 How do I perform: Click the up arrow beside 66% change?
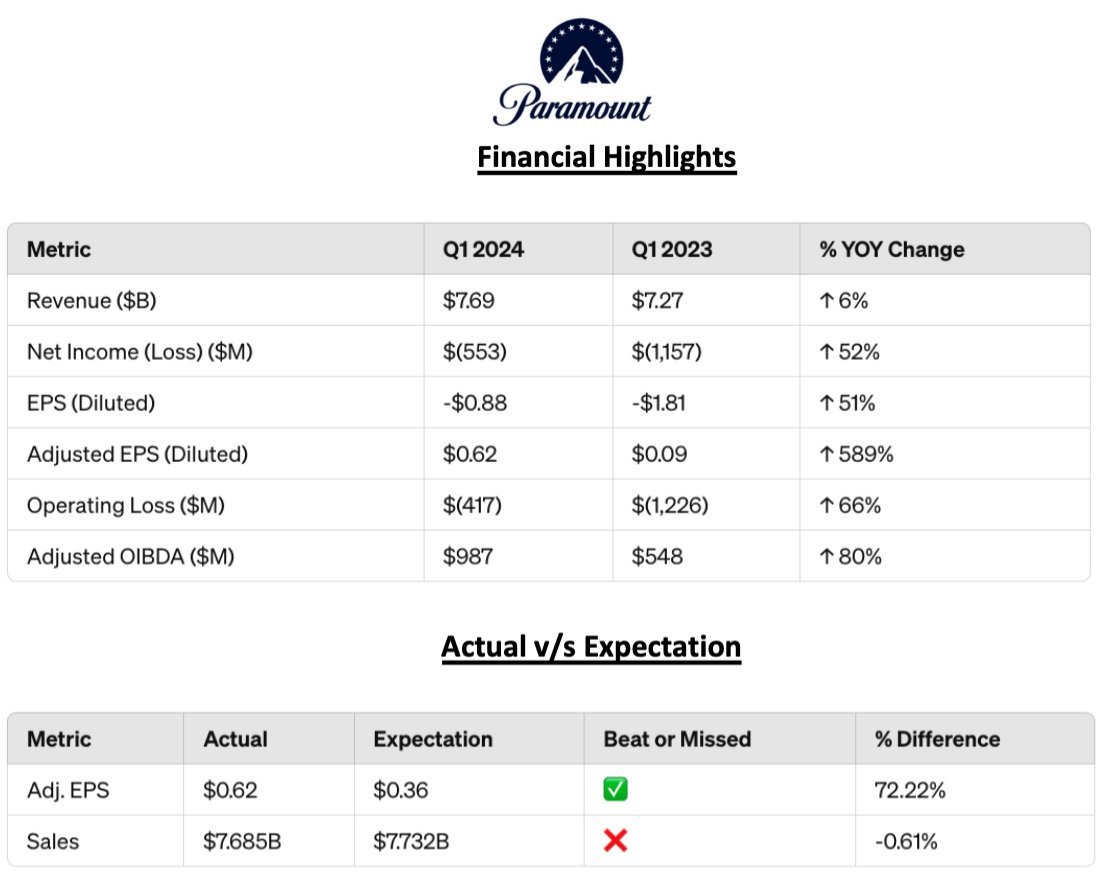click(826, 505)
